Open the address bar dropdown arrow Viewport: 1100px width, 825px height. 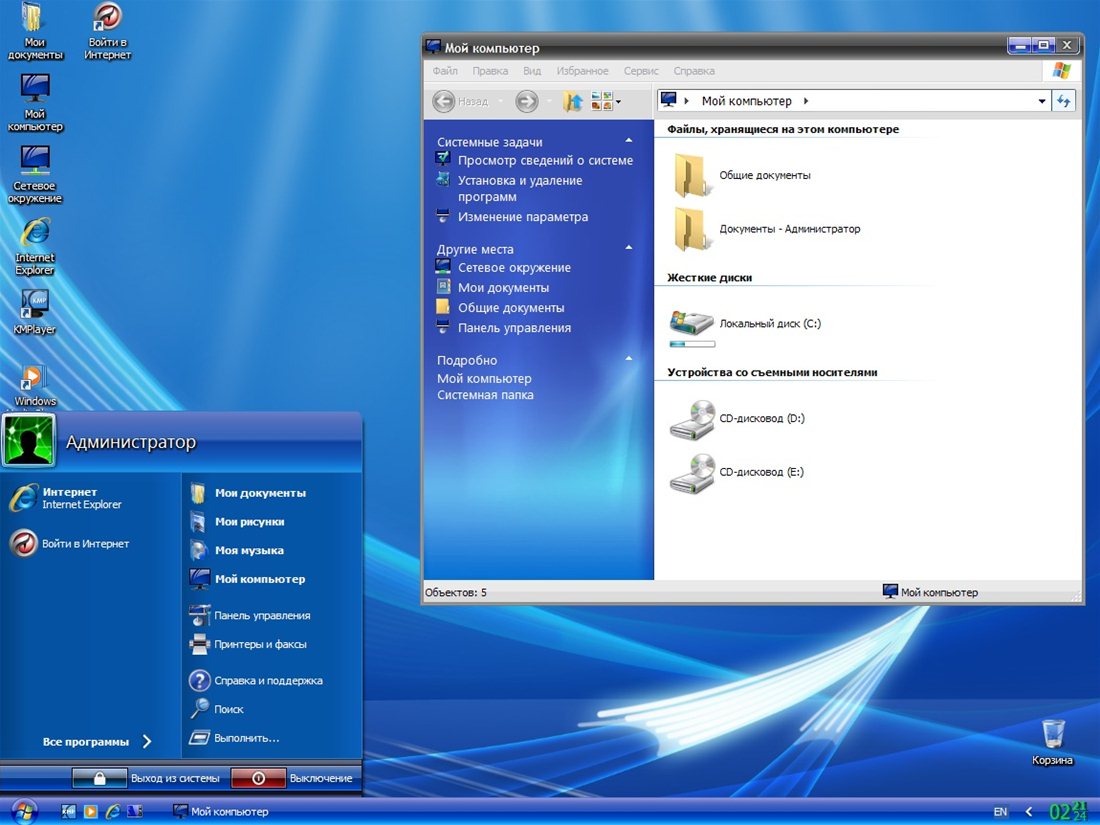pos(1042,101)
